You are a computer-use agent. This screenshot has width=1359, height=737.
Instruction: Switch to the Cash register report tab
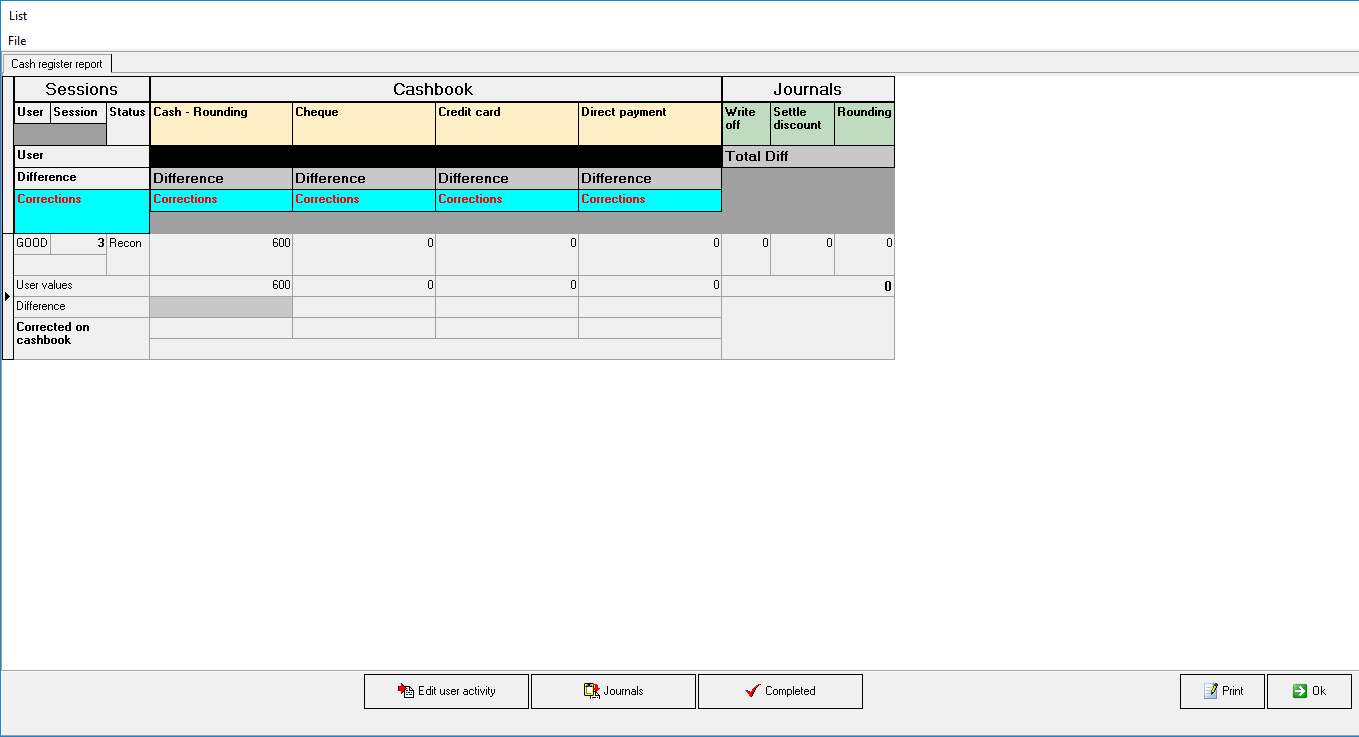tap(57, 64)
